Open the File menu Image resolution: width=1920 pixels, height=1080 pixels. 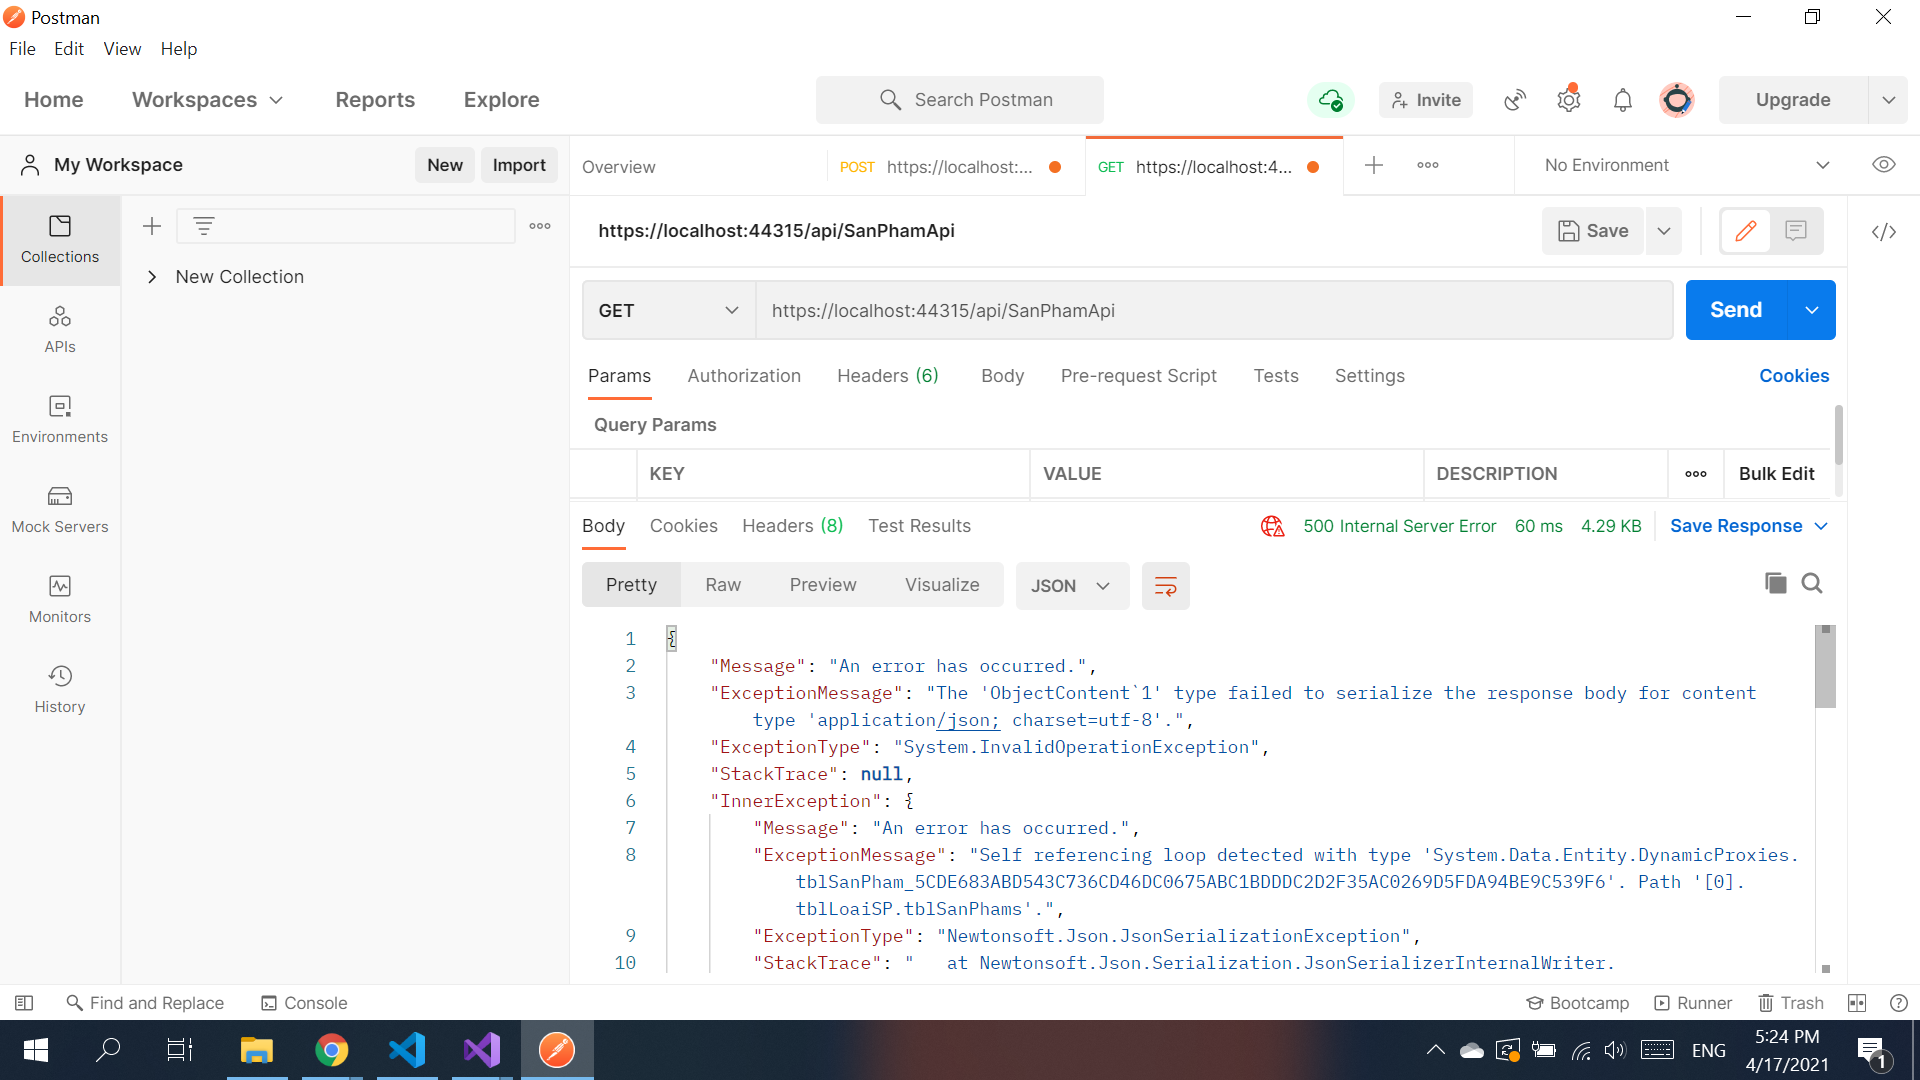[22, 49]
